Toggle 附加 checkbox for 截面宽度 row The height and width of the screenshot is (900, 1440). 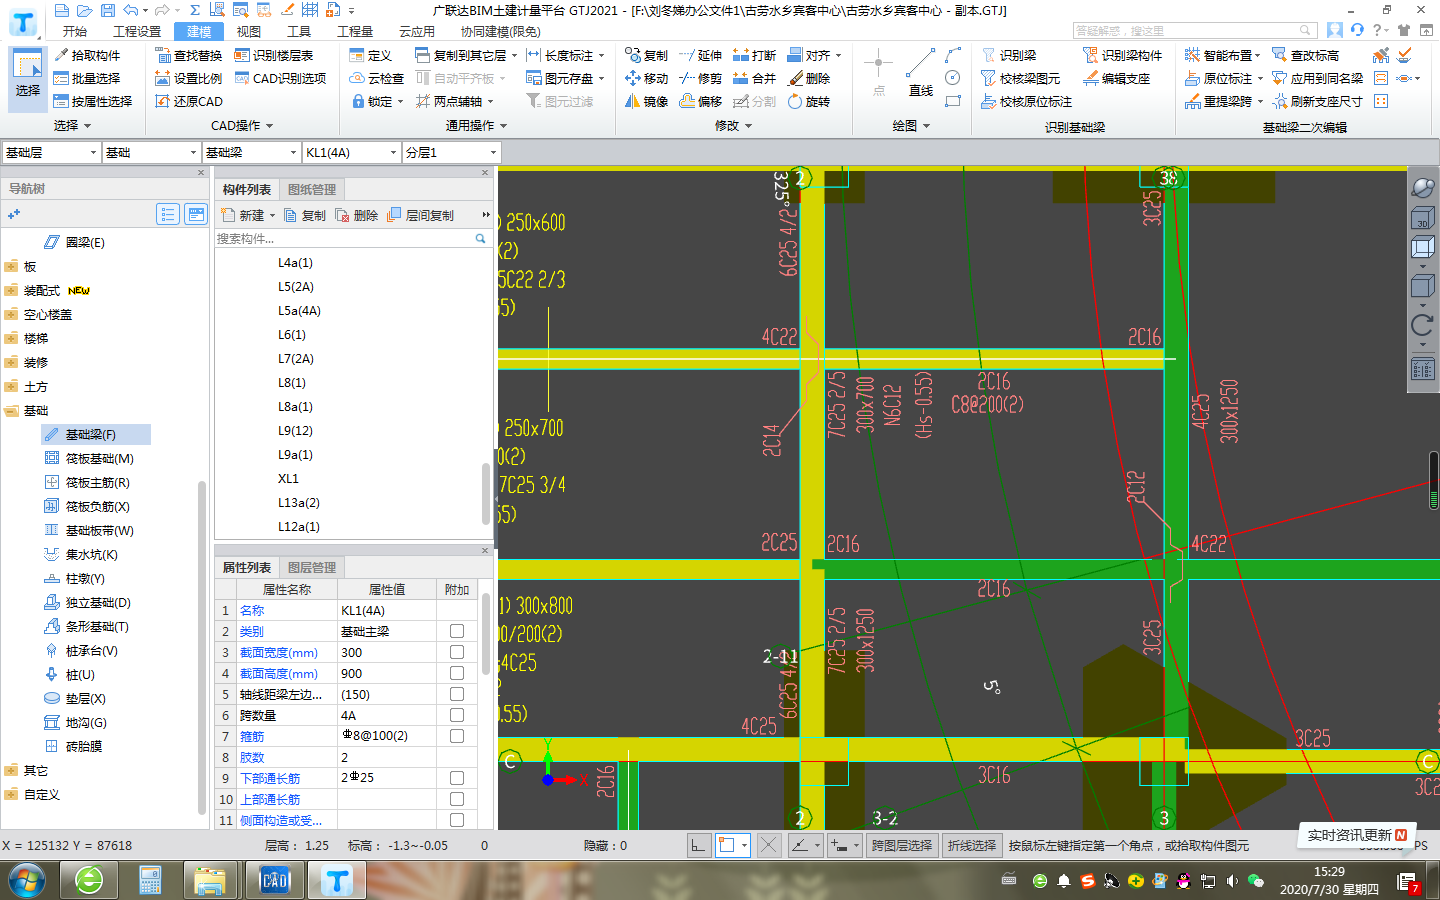click(457, 652)
